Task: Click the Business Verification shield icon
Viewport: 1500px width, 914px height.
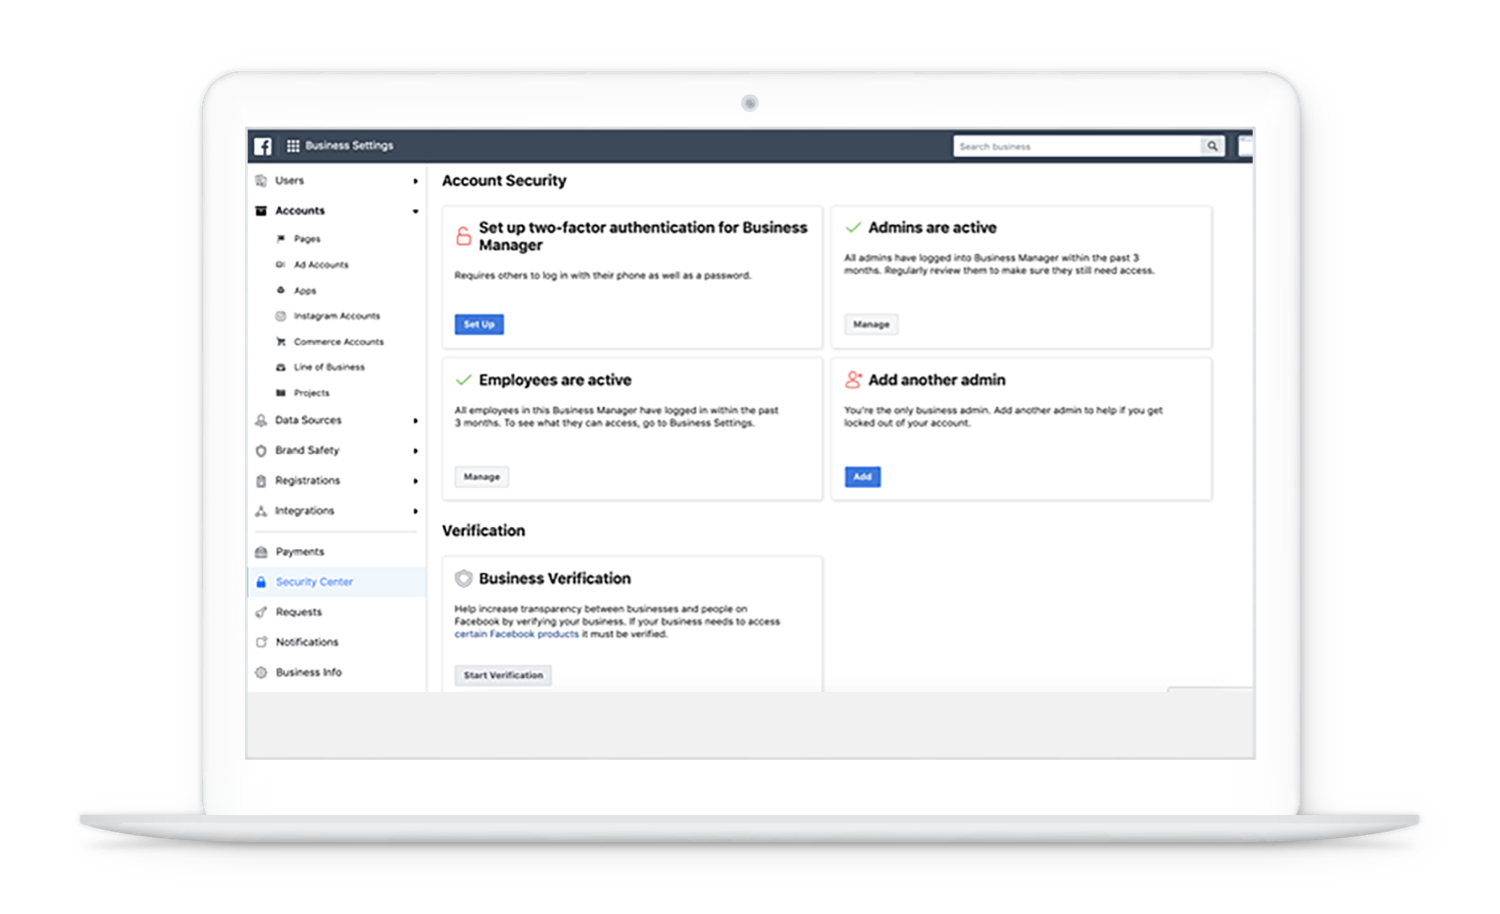Action: tap(463, 578)
